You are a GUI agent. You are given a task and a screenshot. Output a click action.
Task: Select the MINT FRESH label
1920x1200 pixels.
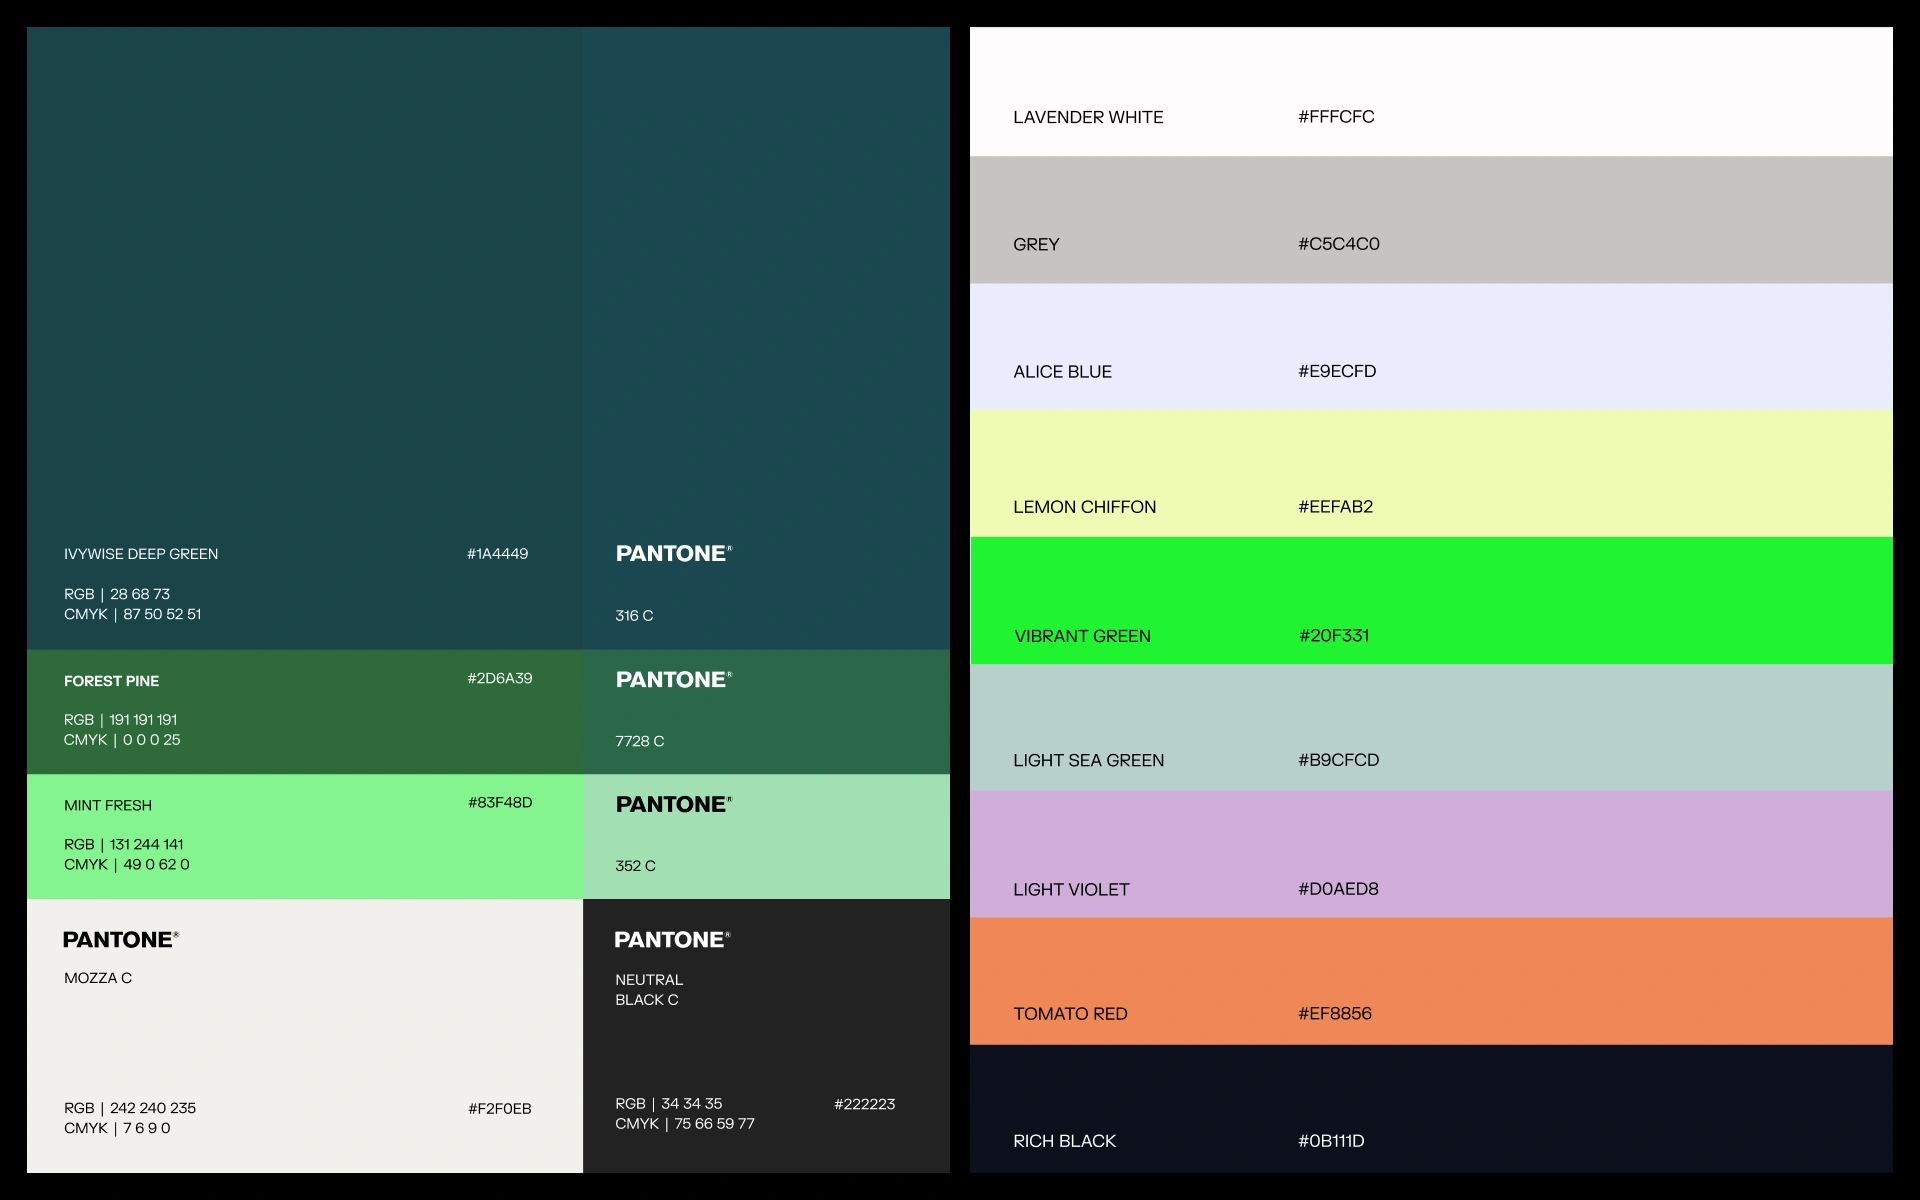click(x=108, y=805)
